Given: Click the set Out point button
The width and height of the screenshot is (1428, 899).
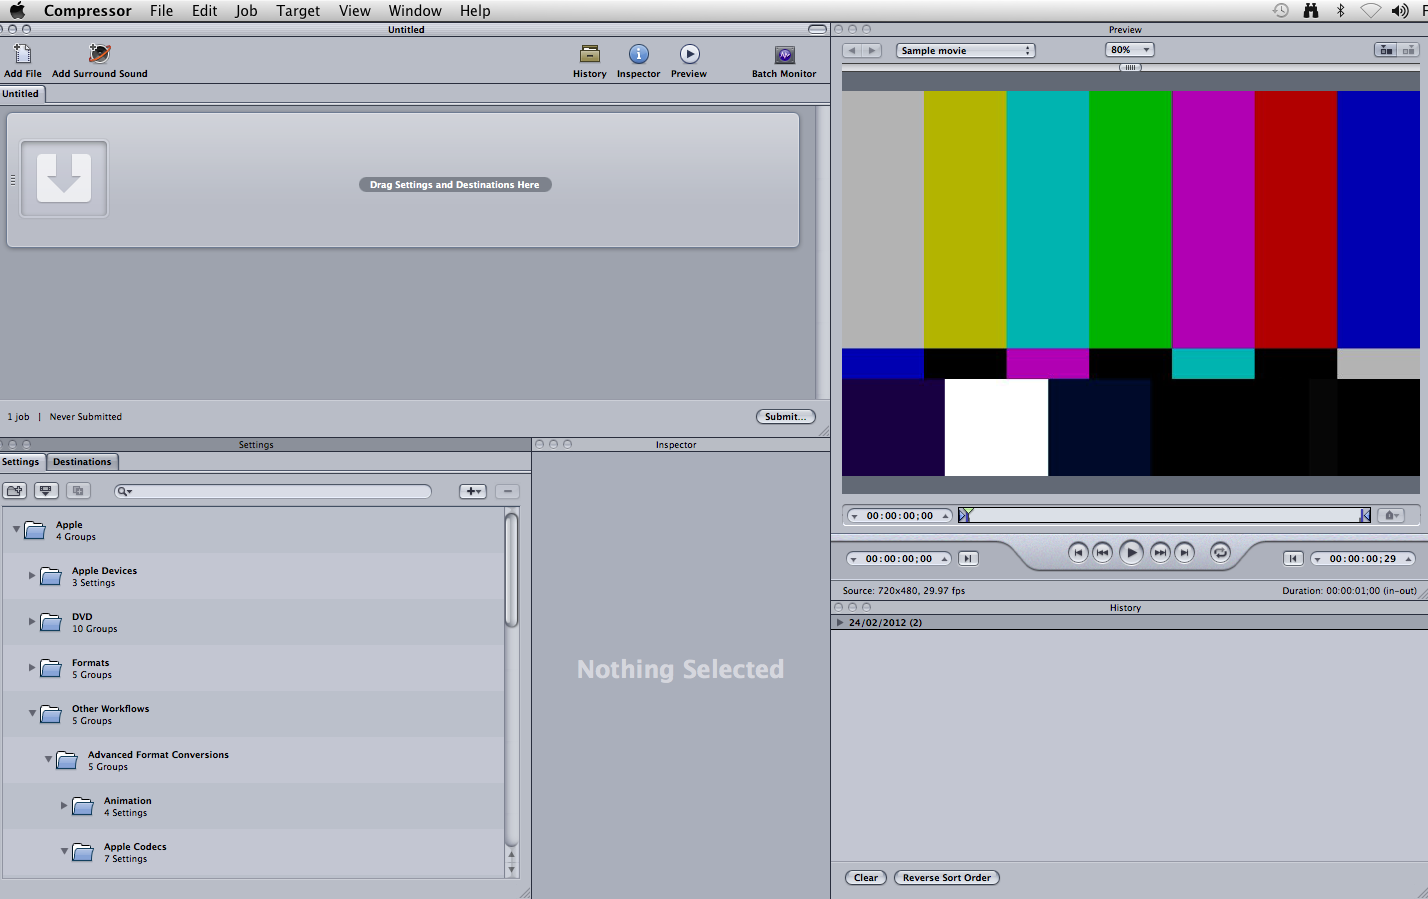Looking at the screenshot, I should pyautogui.click(x=1293, y=559).
